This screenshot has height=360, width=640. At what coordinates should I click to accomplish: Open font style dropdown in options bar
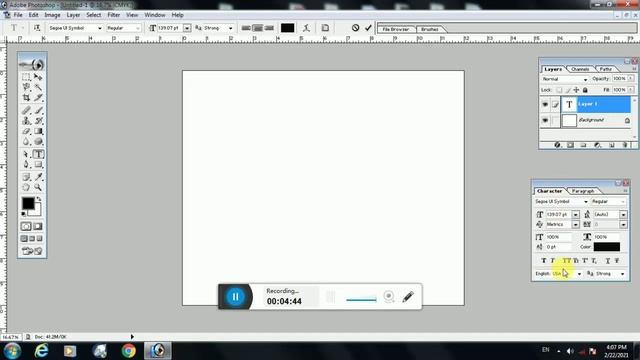[138, 28]
